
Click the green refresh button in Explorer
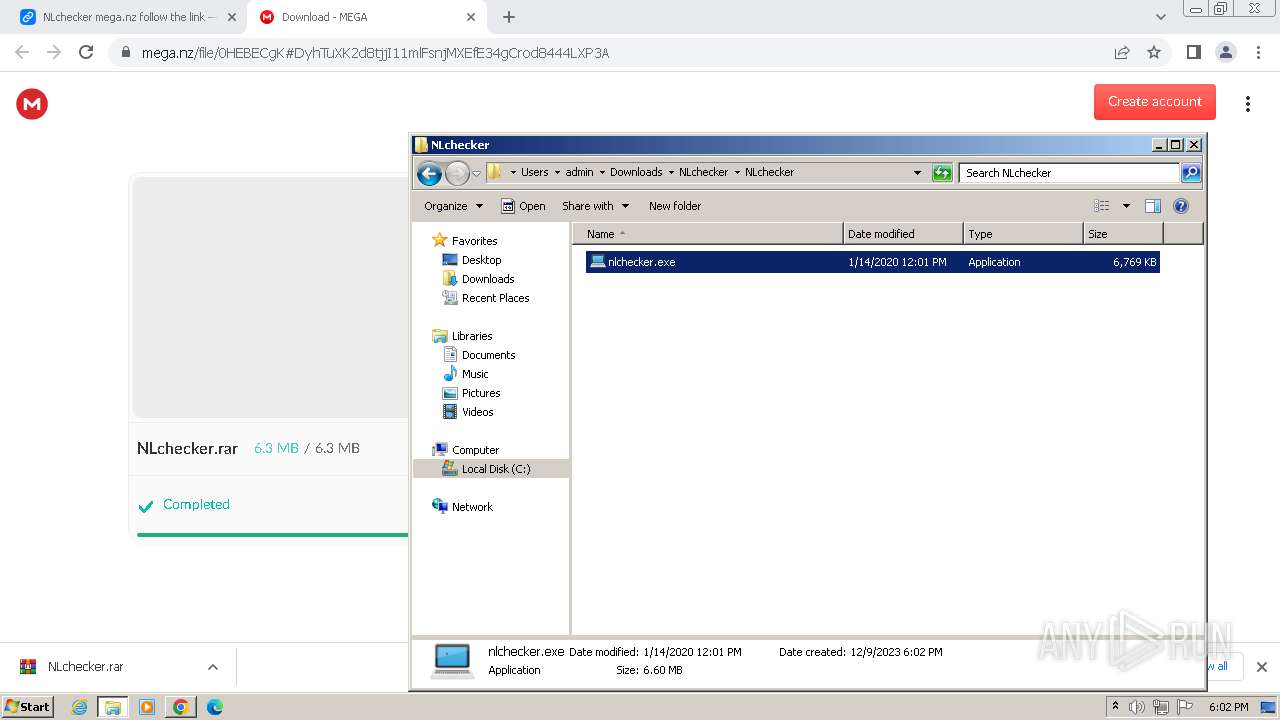[x=942, y=173]
